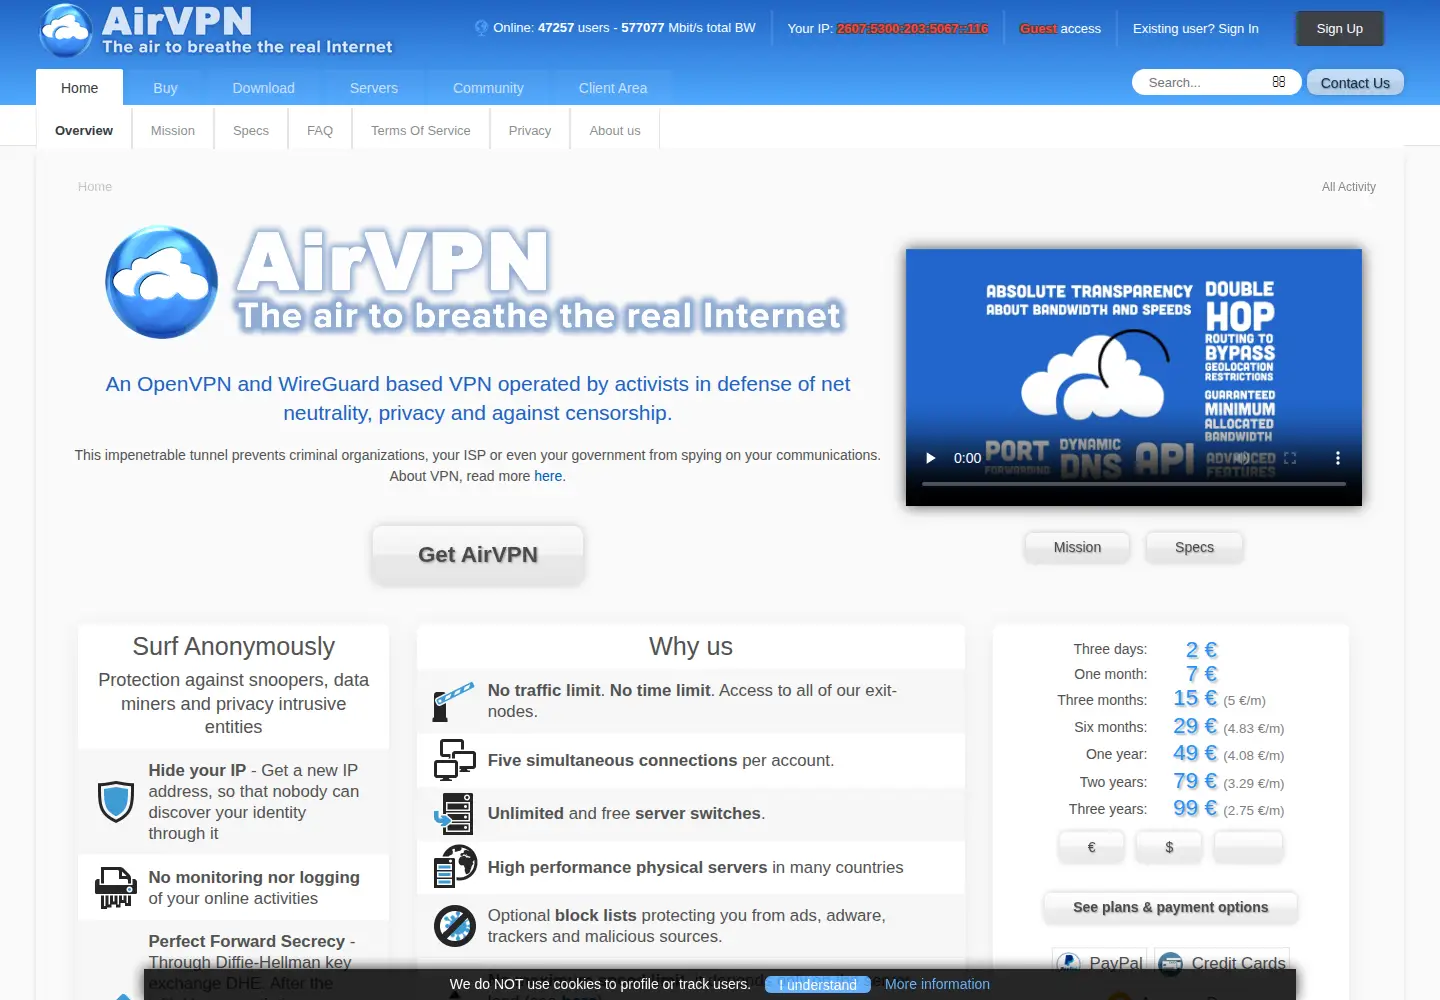Open the Community tab
This screenshot has width=1440, height=1000.
[x=488, y=88]
